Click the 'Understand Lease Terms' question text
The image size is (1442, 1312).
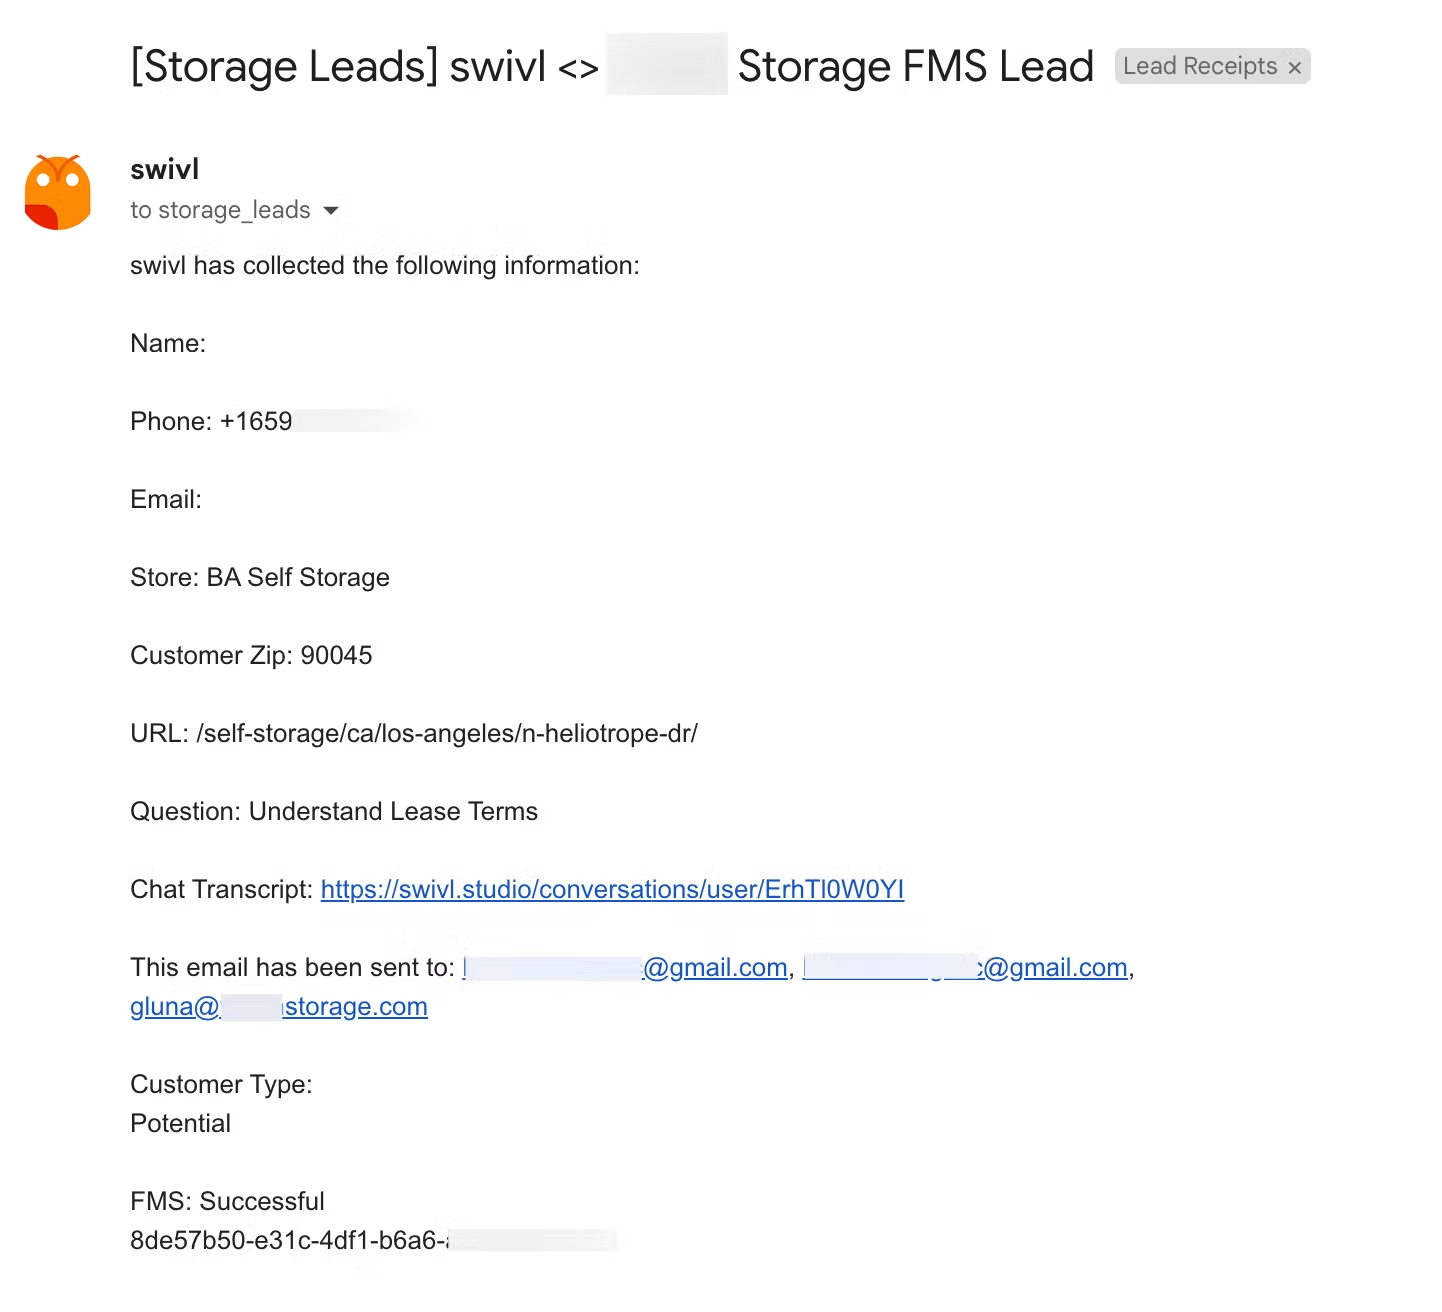[393, 811]
